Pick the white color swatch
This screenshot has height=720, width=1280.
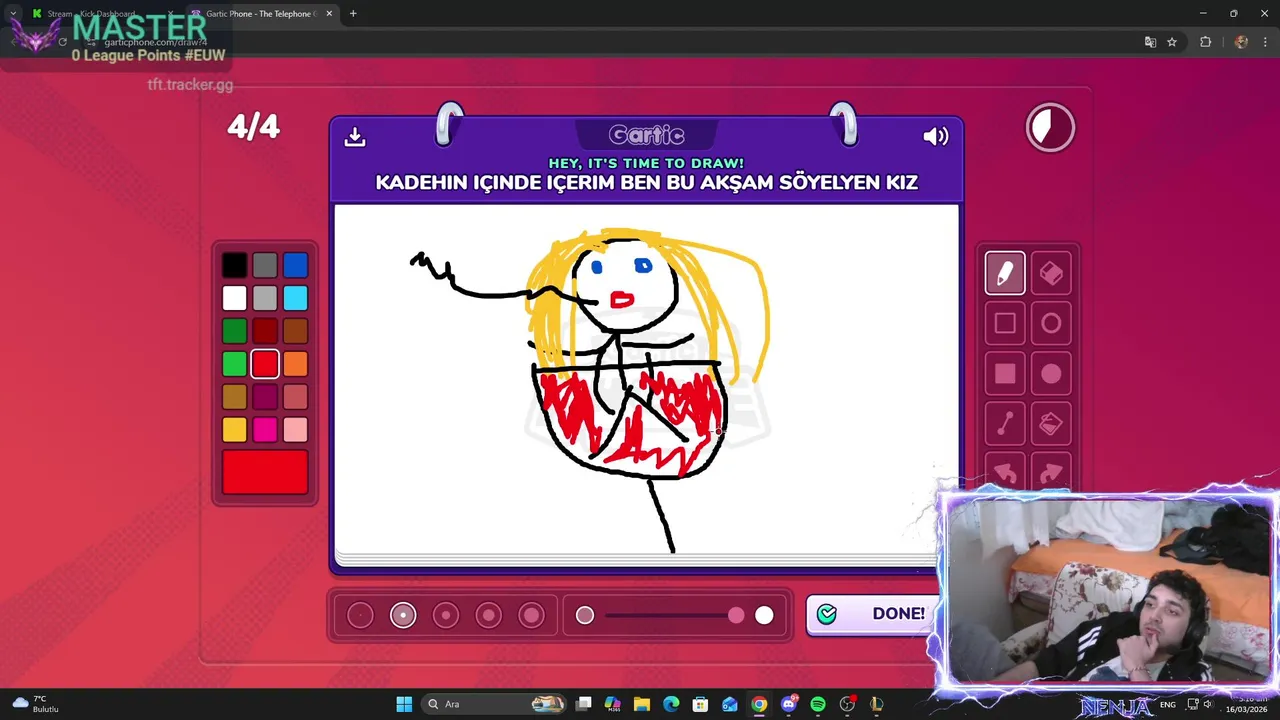pos(234,298)
